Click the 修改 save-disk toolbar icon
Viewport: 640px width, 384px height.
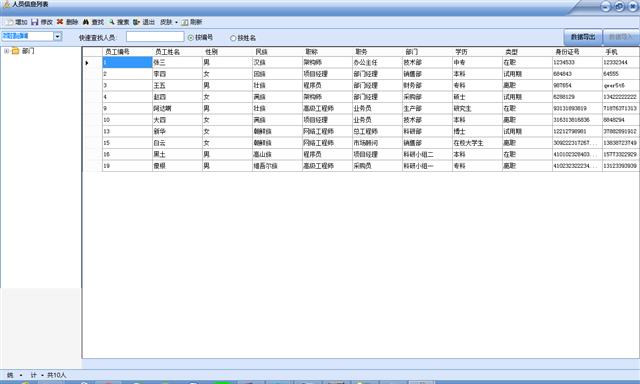35,22
